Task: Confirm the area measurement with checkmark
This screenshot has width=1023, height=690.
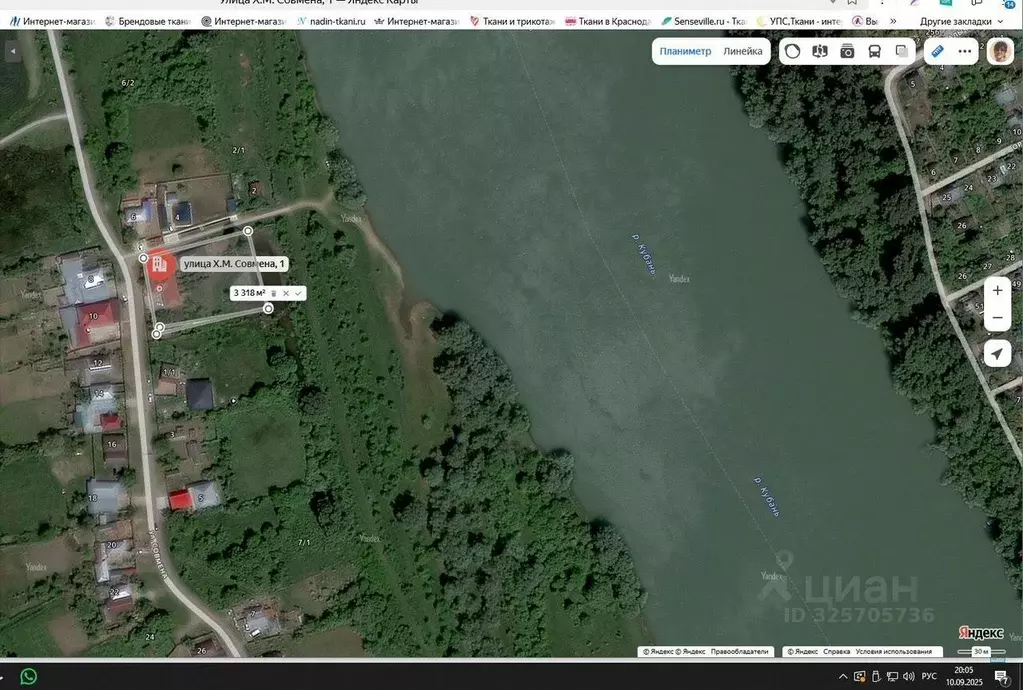Action: tap(298, 293)
